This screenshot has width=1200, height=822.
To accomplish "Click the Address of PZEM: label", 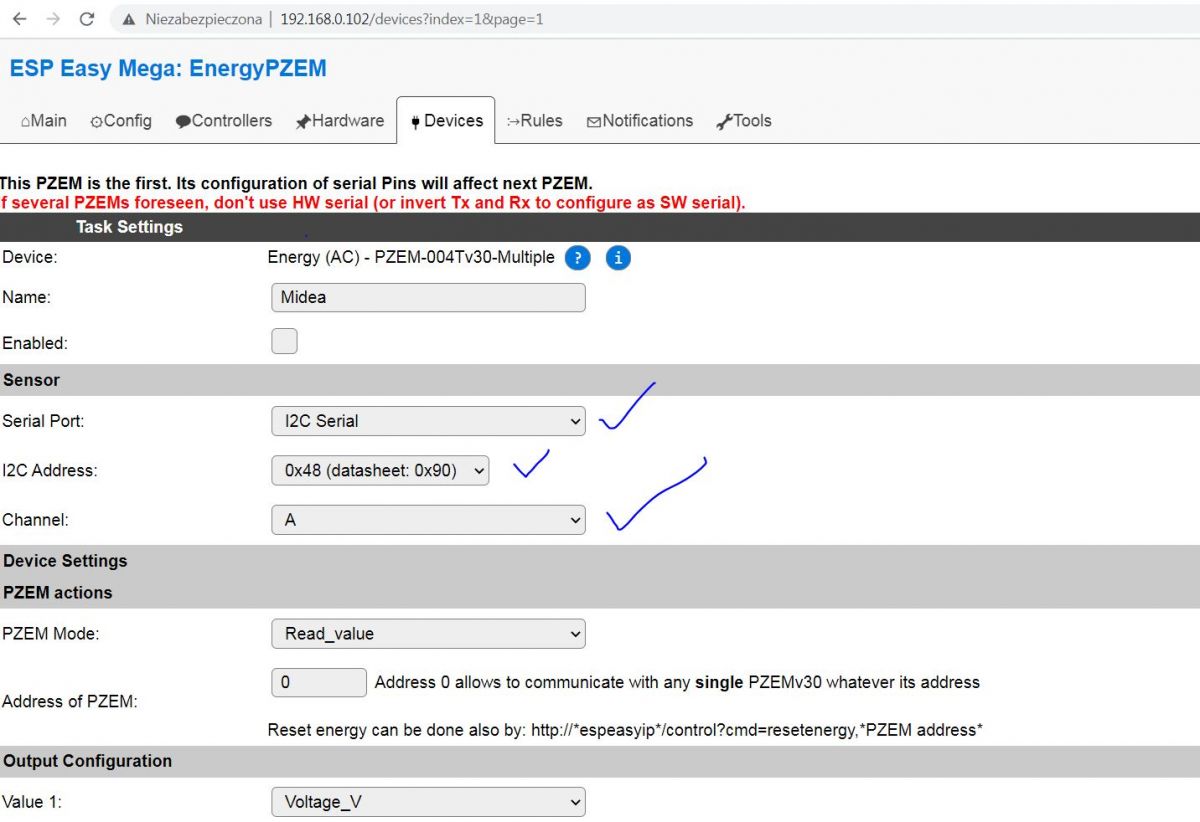I will [70, 701].
